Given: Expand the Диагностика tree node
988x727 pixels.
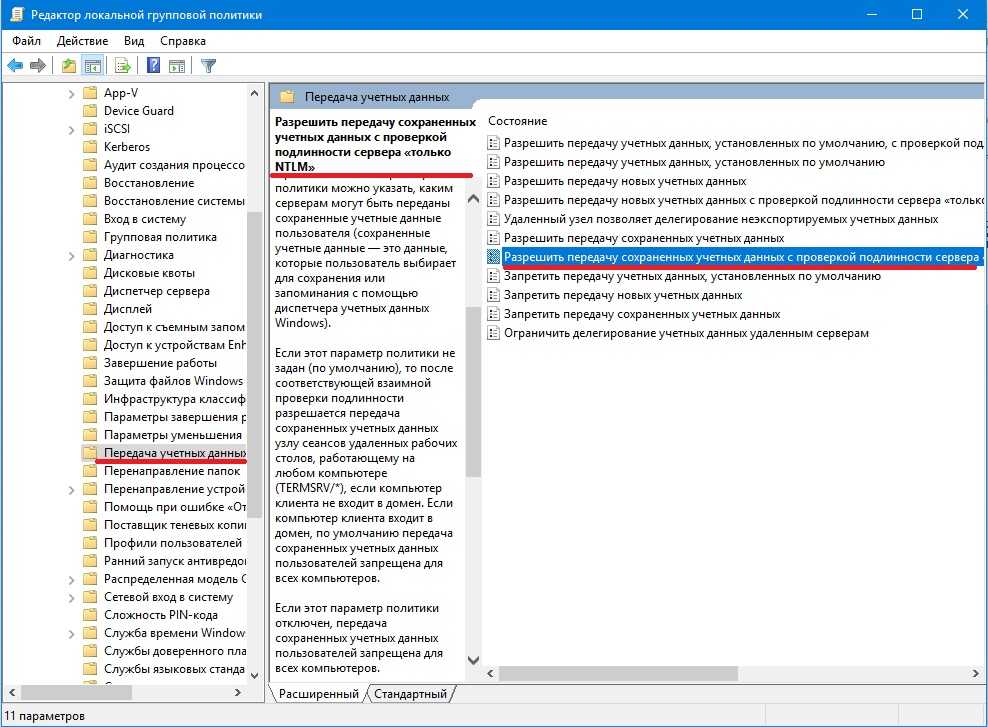Looking at the screenshot, I should pyautogui.click(x=72, y=255).
